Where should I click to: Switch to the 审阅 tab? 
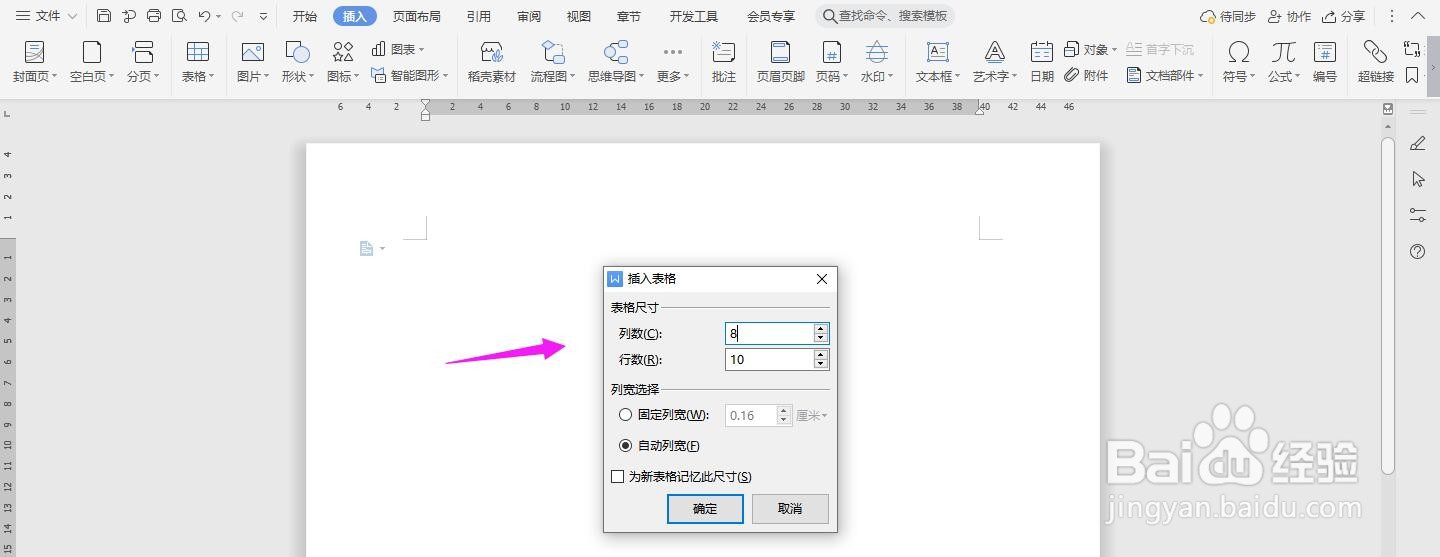pos(529,16)
